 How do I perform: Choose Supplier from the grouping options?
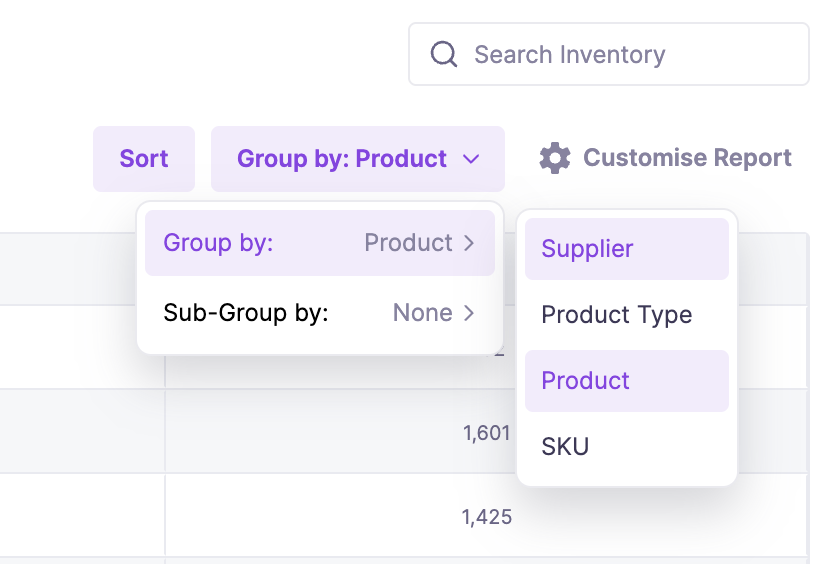click(626, 249)
